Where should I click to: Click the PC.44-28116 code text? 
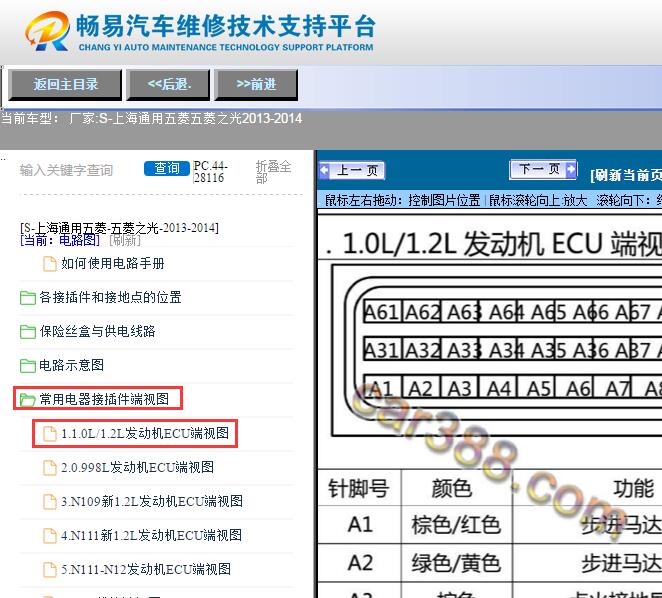tap(211, 171)
